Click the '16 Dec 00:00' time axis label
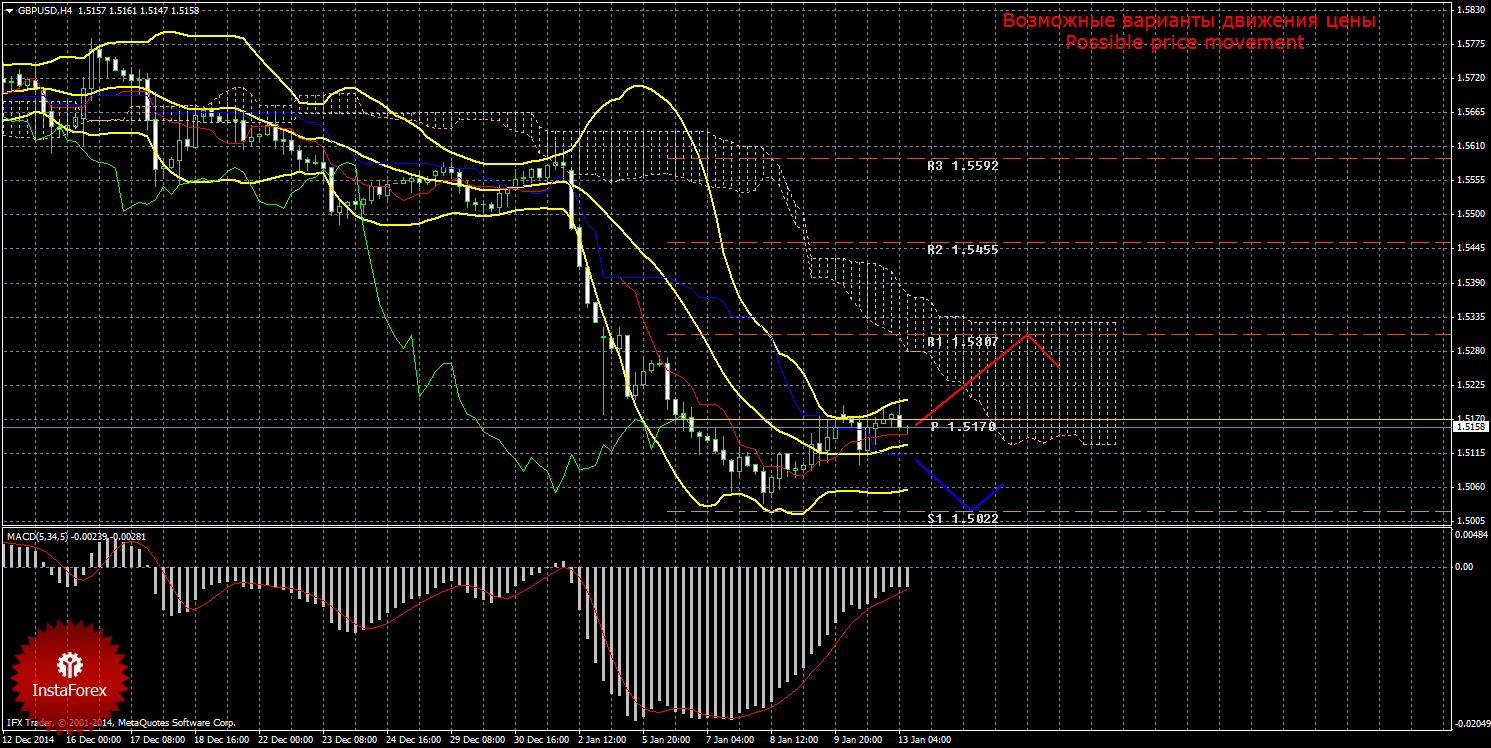Image resolution: width=1491 pixels, height=748 pixels. tap(93, 740)
